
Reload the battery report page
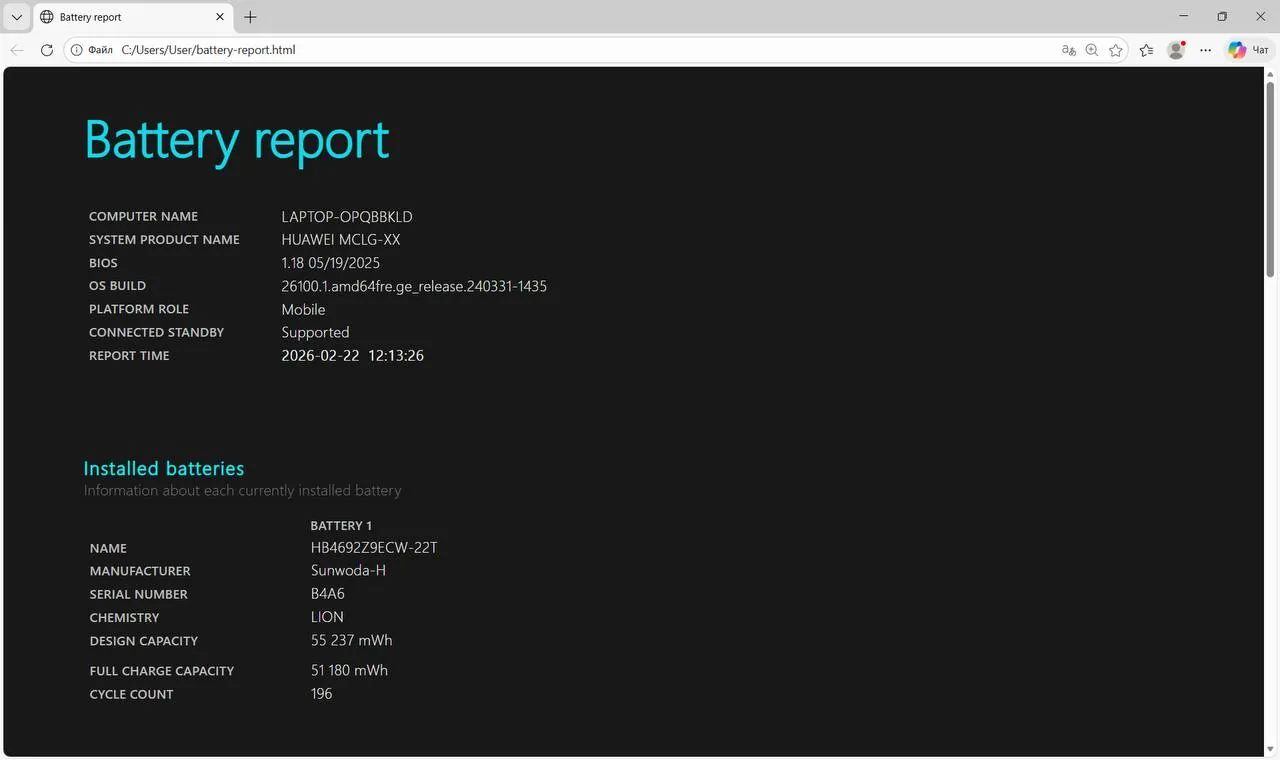click(x=46, y=50)
